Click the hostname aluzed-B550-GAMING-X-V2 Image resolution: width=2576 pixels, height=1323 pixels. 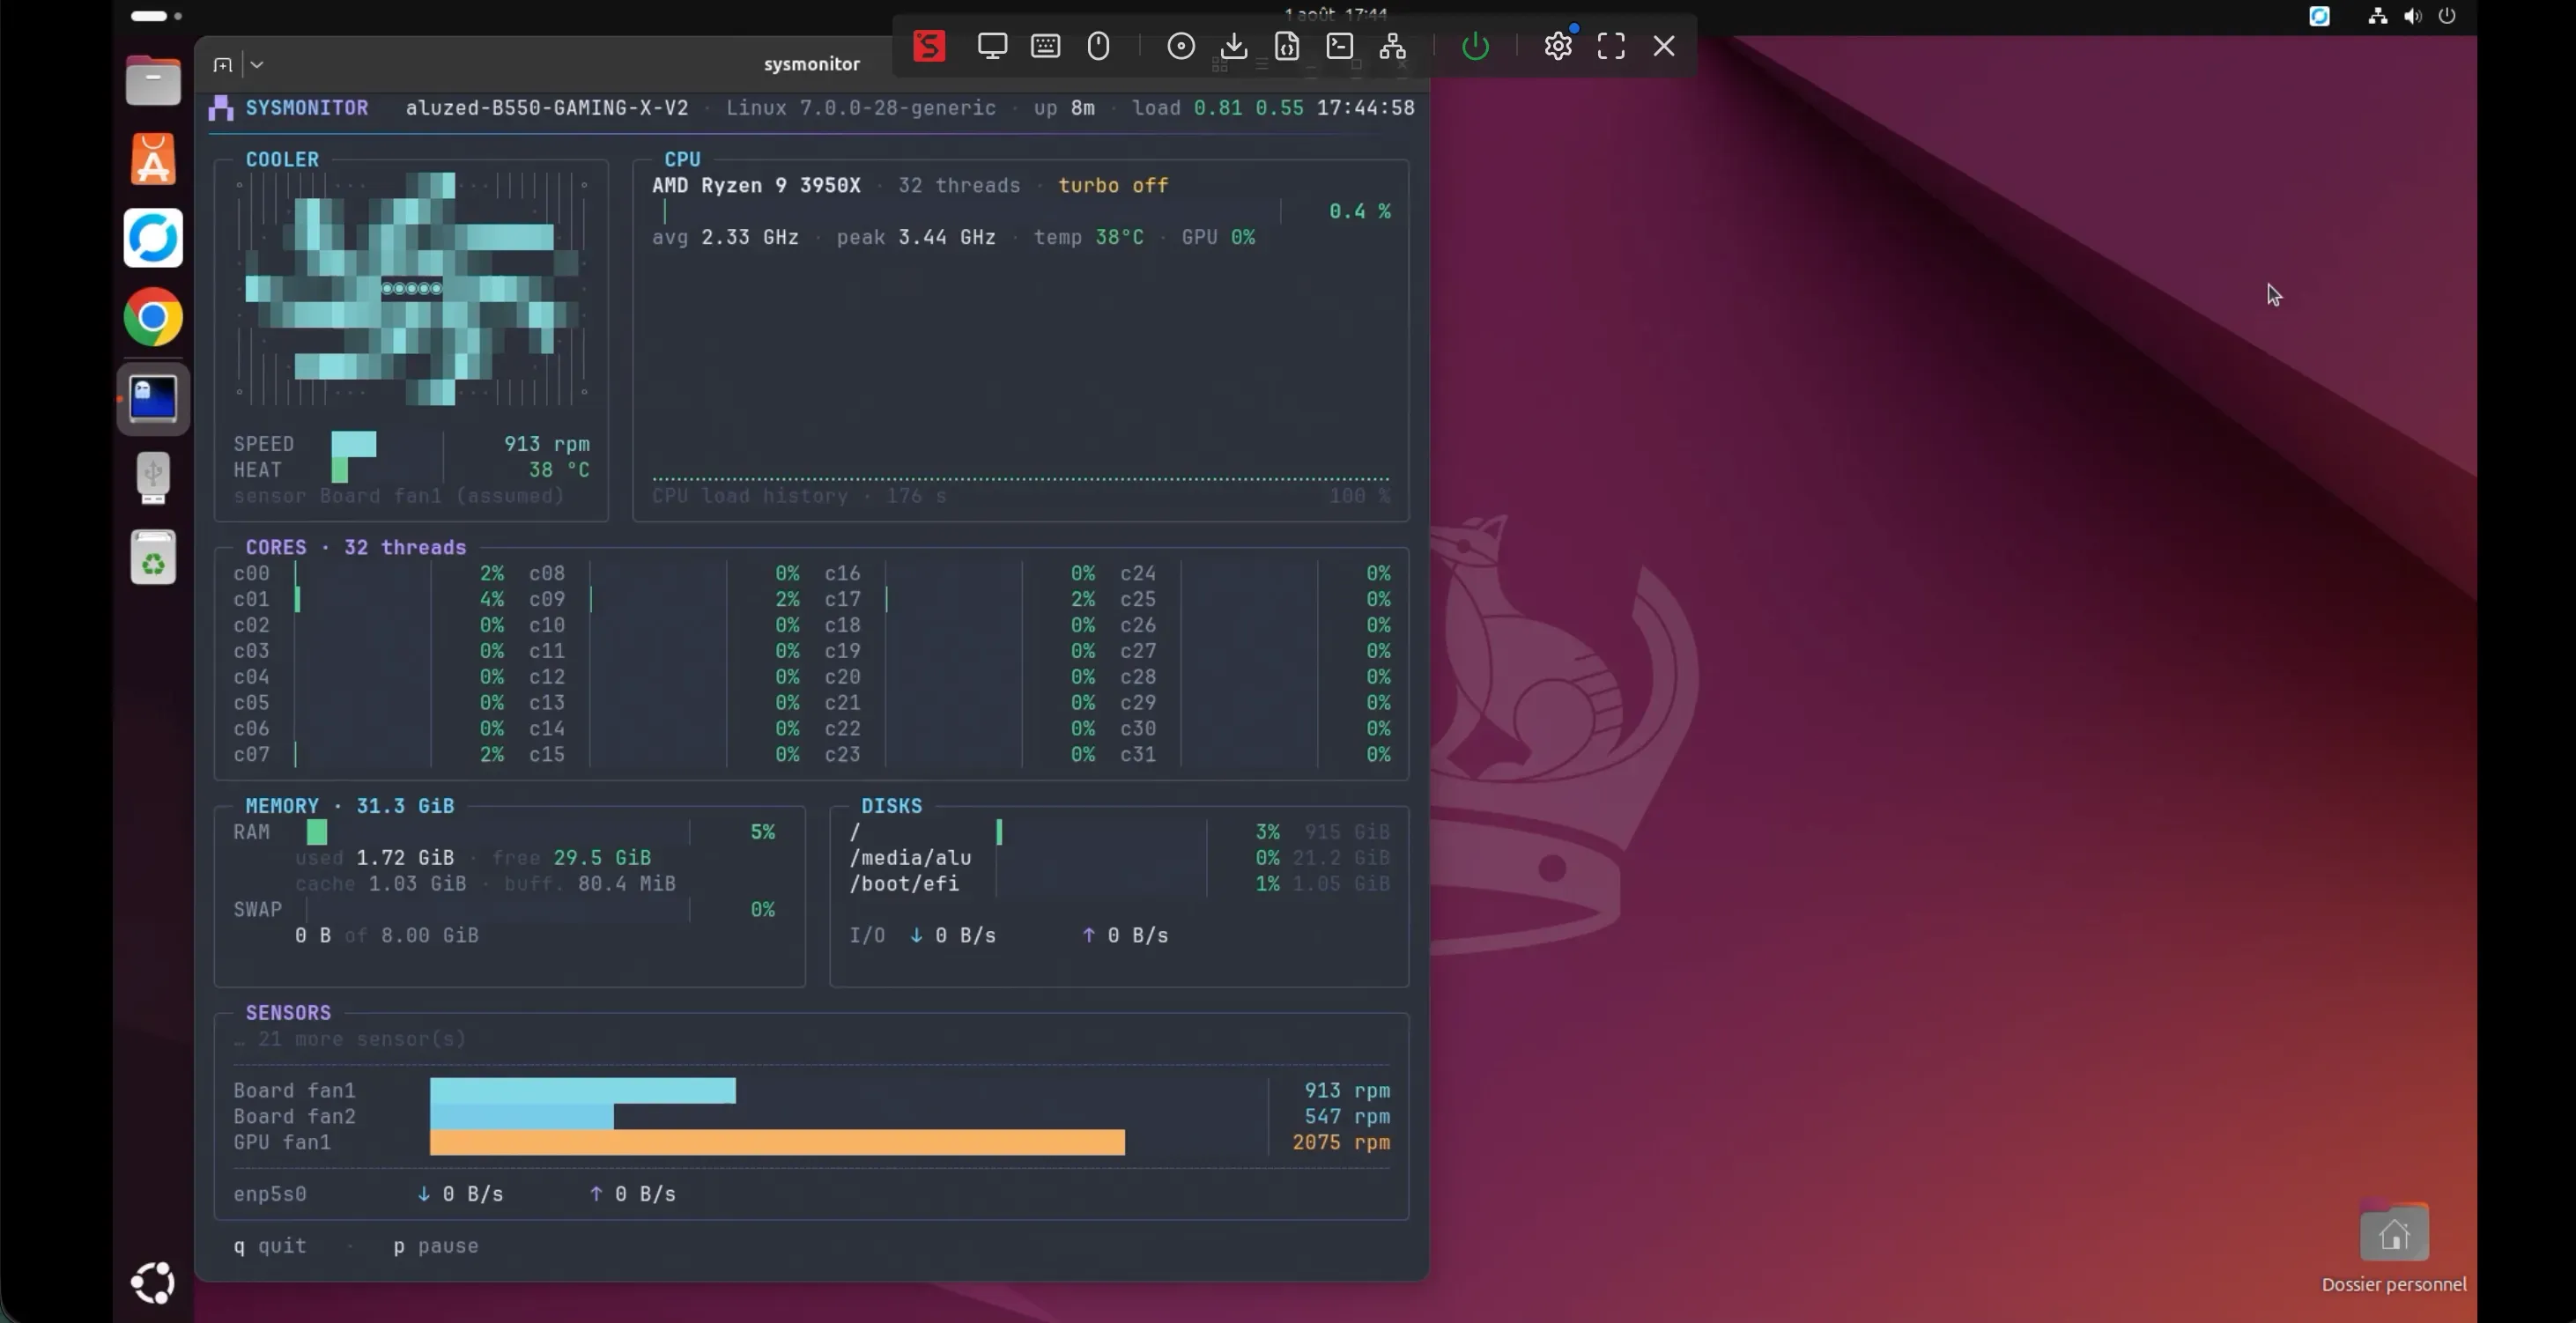(547, 108)
